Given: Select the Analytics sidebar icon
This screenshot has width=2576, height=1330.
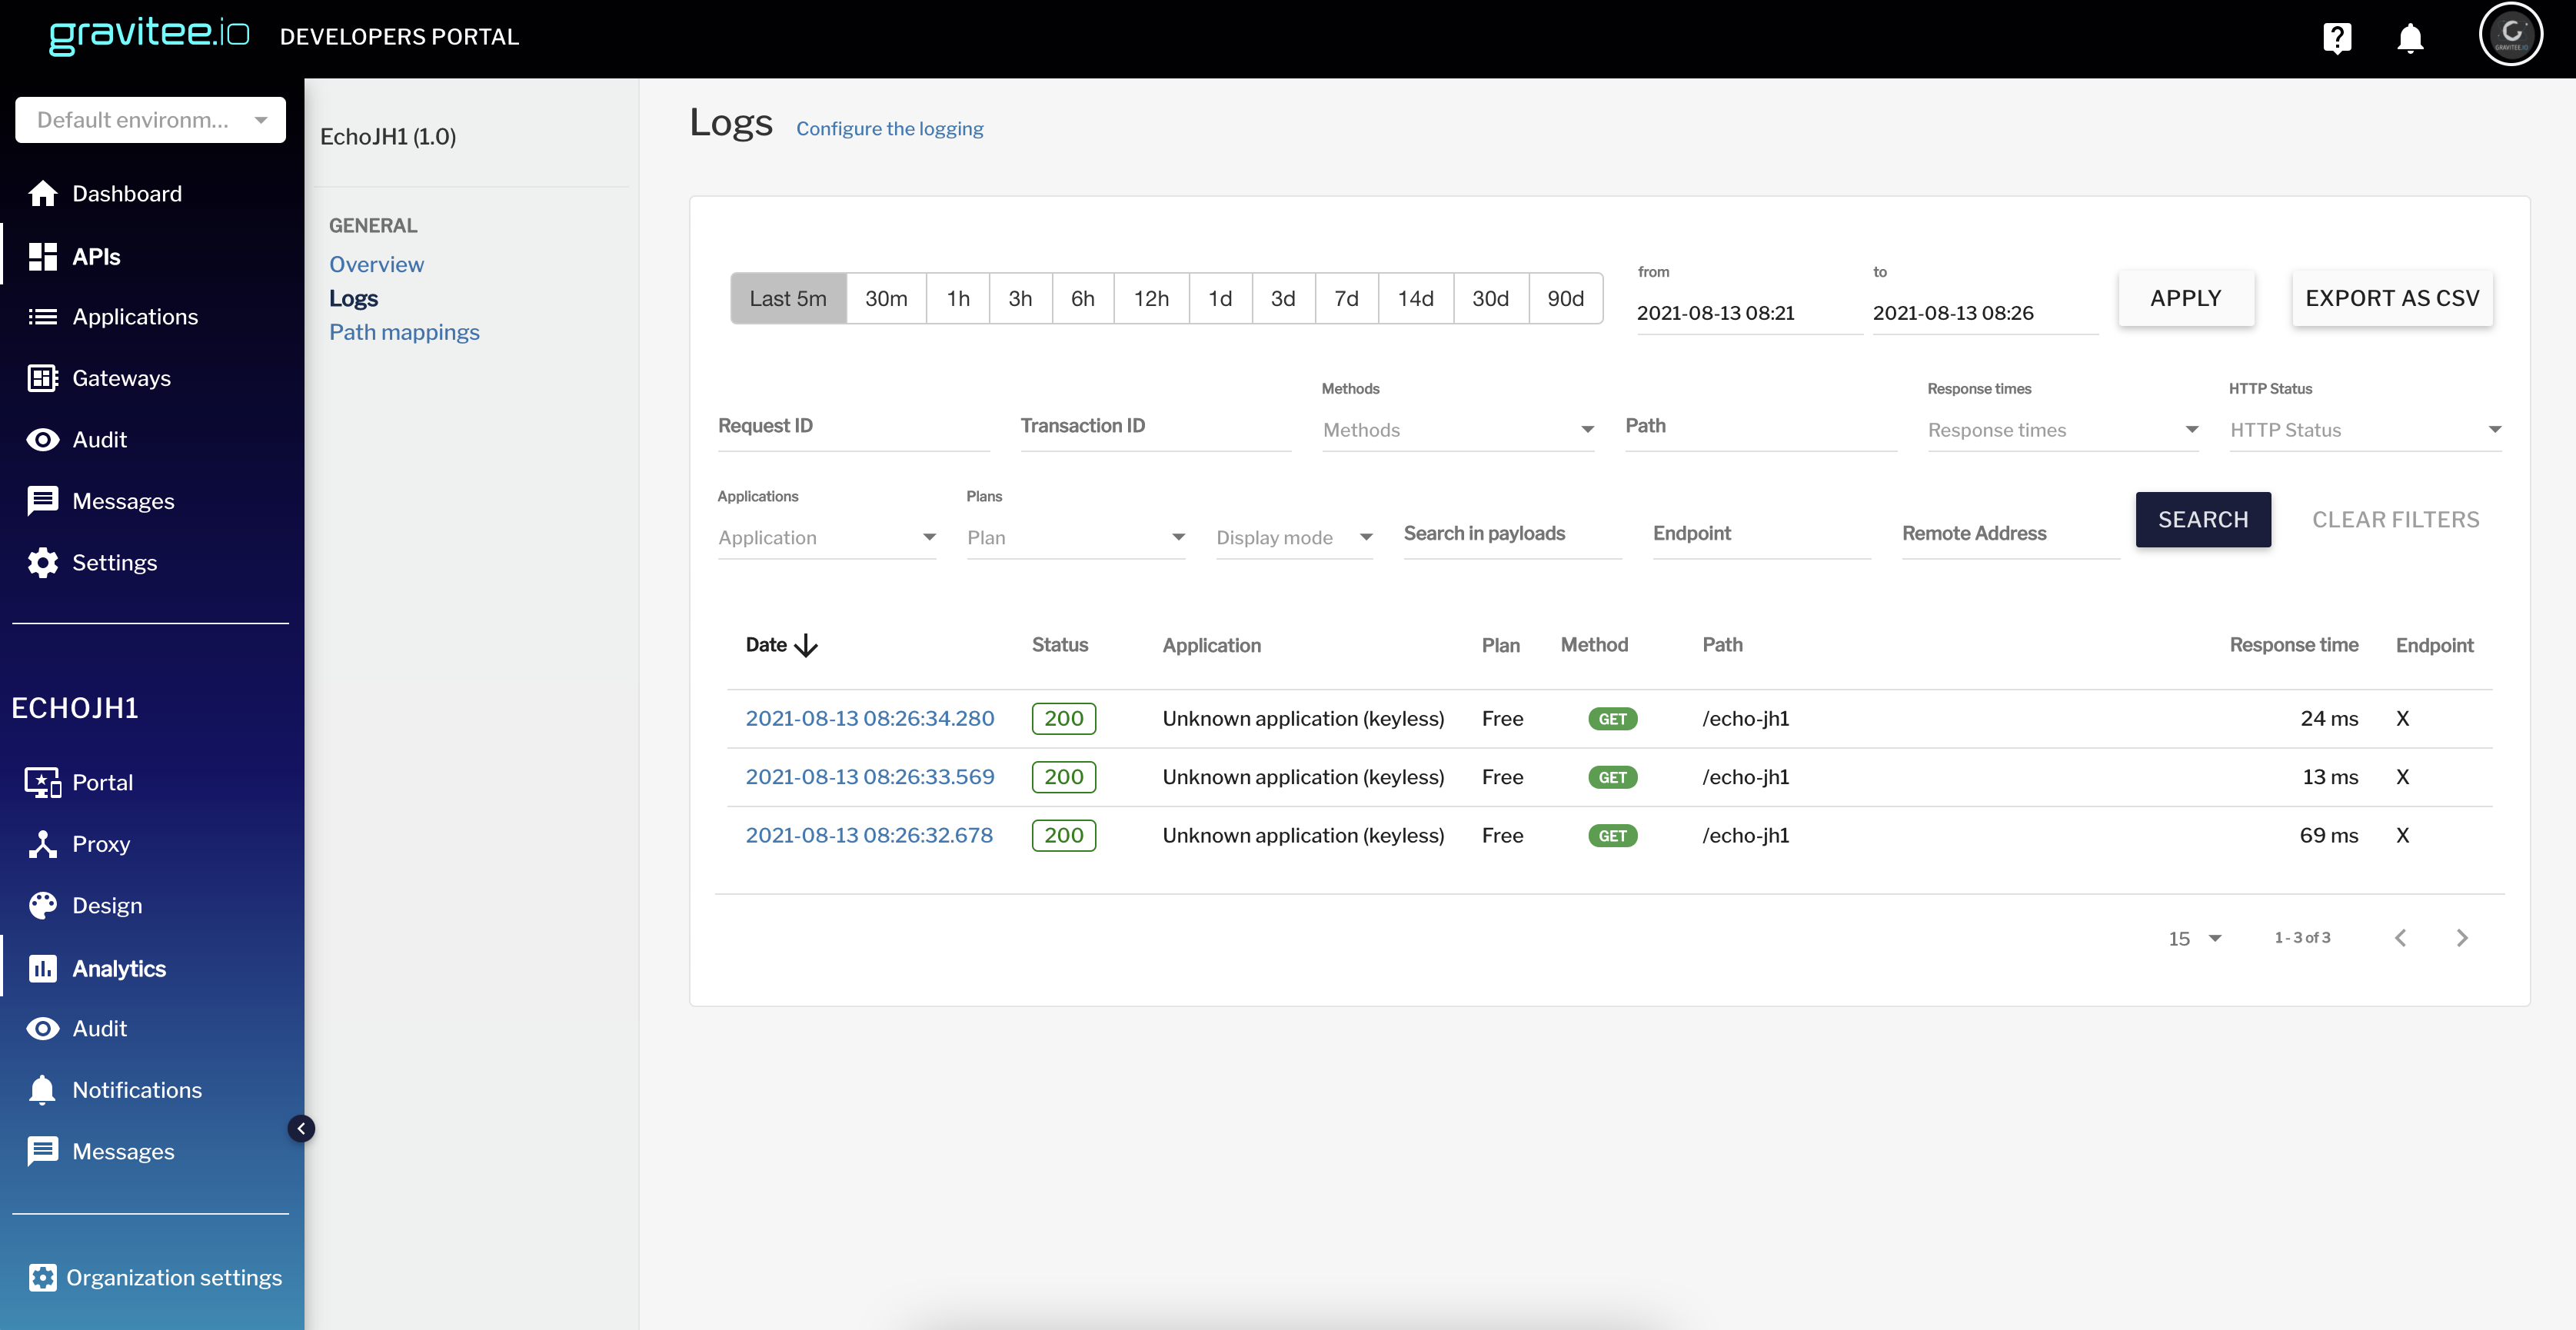Looking at the screenshot, I should pos(43,968).
